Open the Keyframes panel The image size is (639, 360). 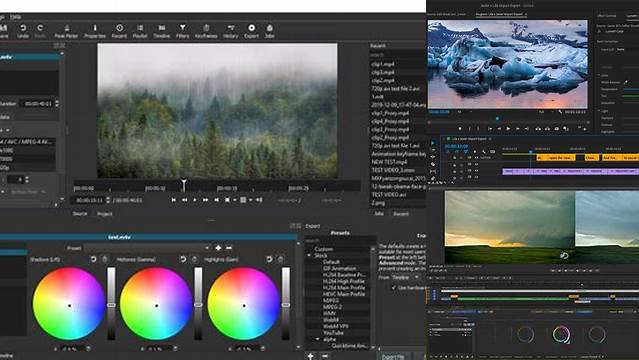[206, 31]
